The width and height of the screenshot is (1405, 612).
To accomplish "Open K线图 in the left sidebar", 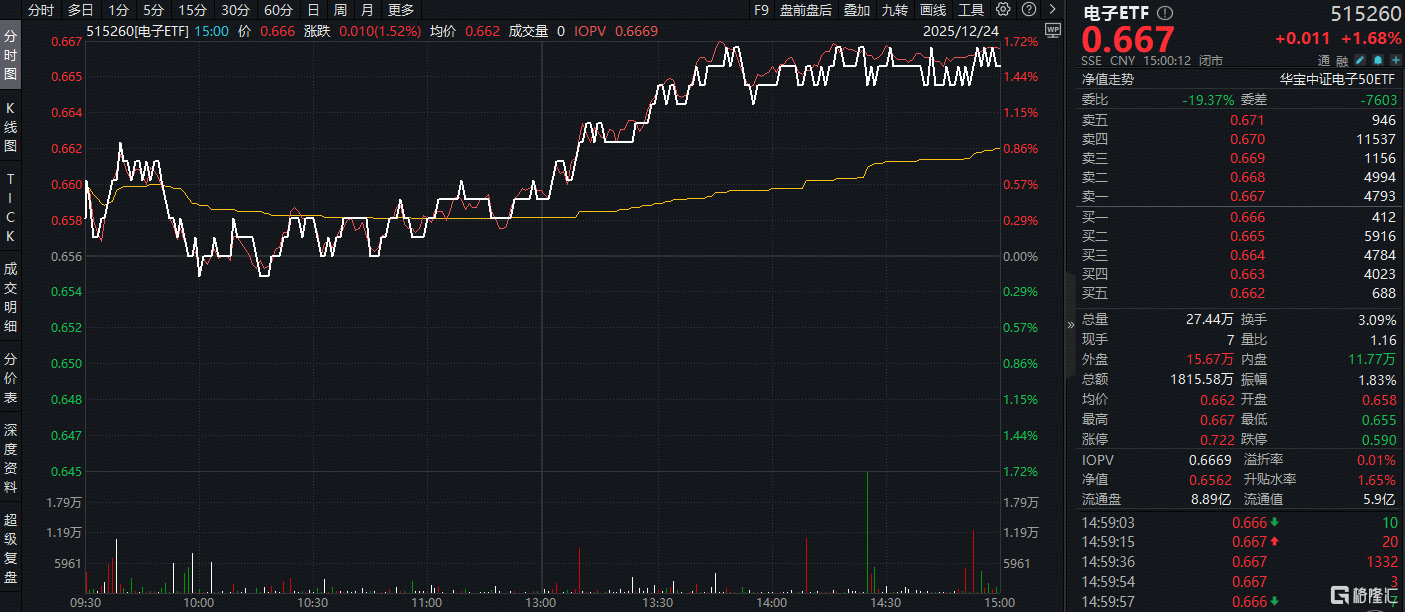I will 11,126.
